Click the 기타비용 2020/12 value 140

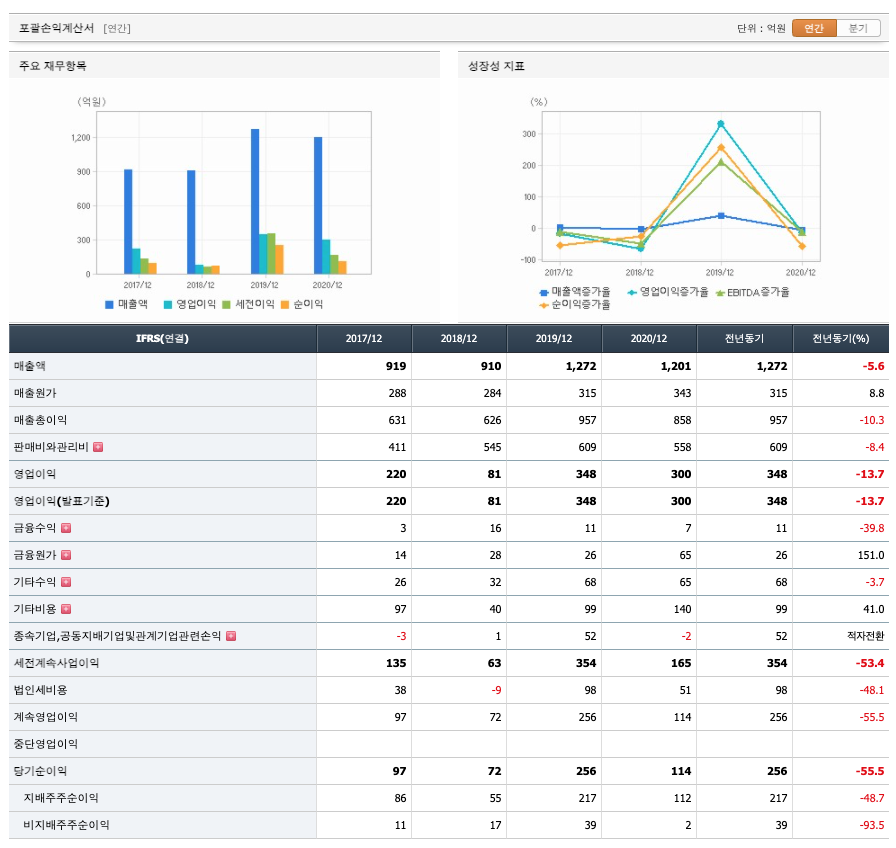click(682, 609)
